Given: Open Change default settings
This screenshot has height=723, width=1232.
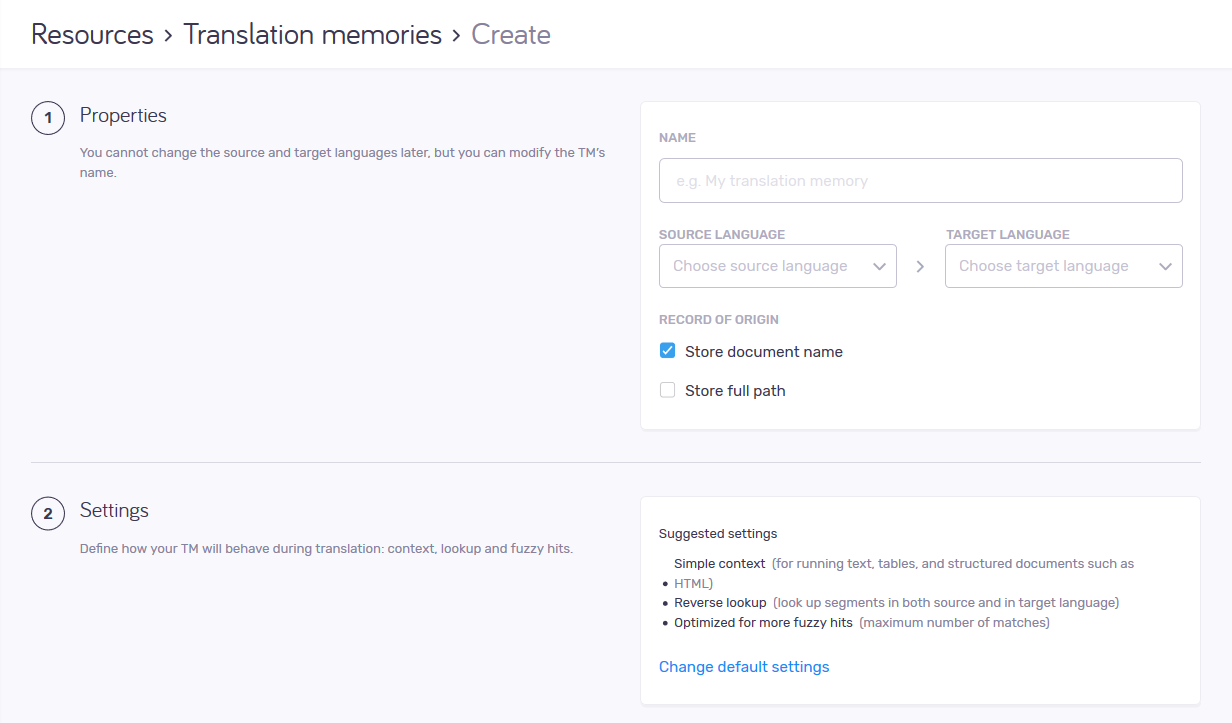Looking at the screenshot, I should pos(744,666).
